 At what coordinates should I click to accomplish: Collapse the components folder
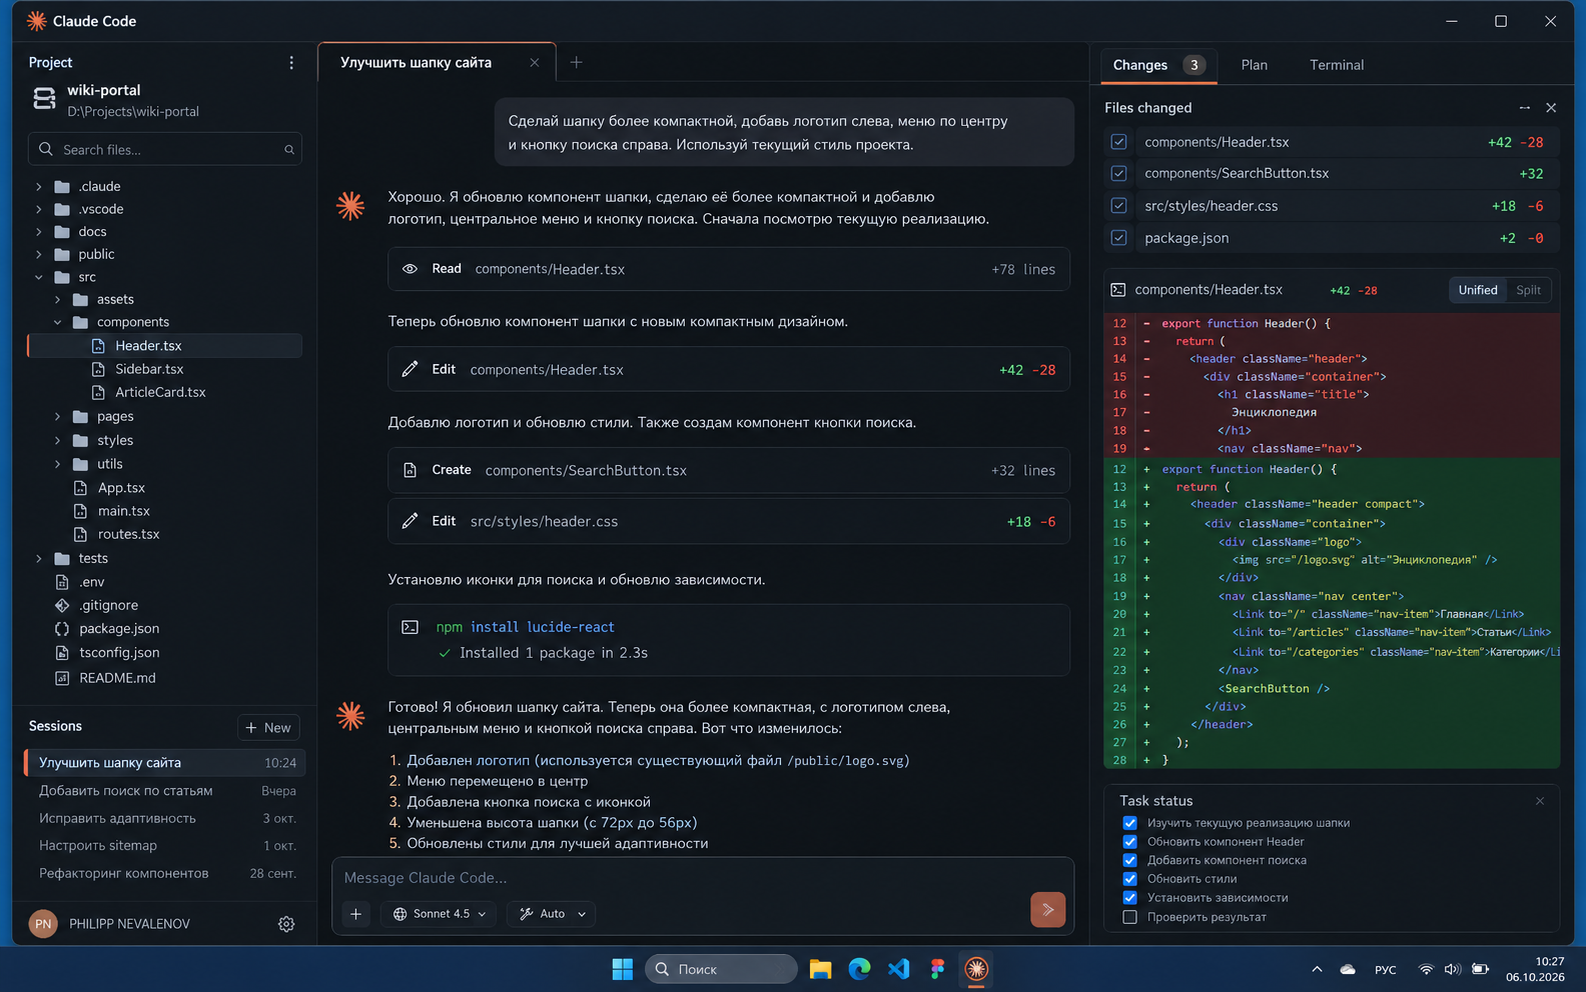[57, 322]
